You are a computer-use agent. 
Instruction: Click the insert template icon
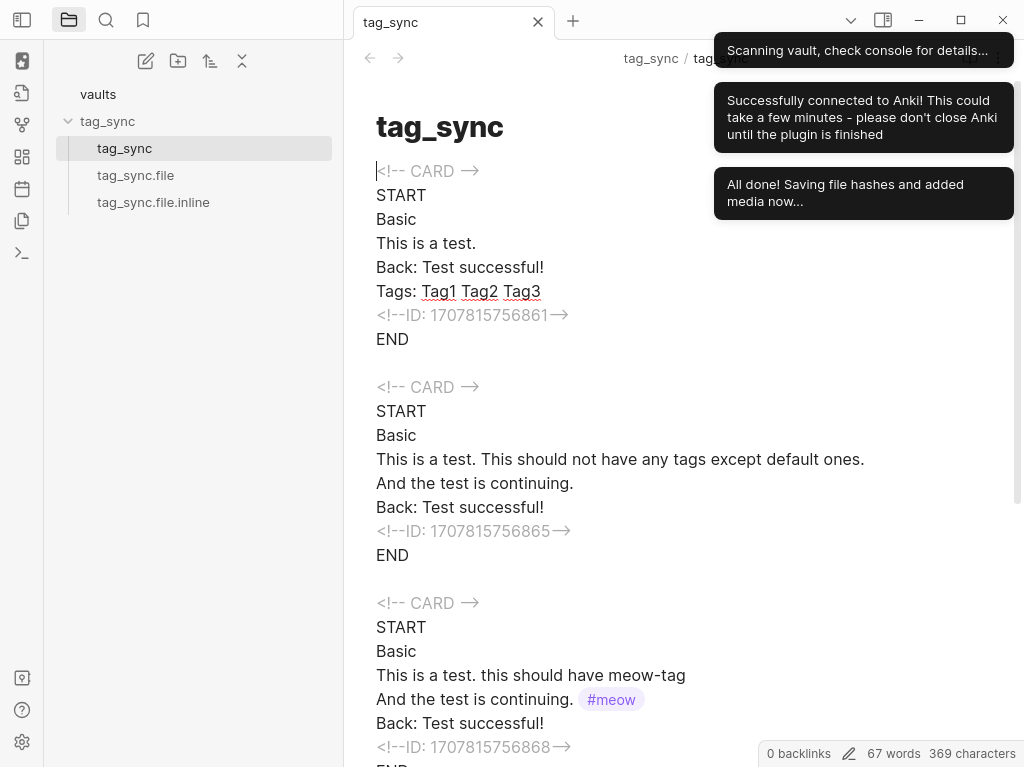tap(22, 221)
